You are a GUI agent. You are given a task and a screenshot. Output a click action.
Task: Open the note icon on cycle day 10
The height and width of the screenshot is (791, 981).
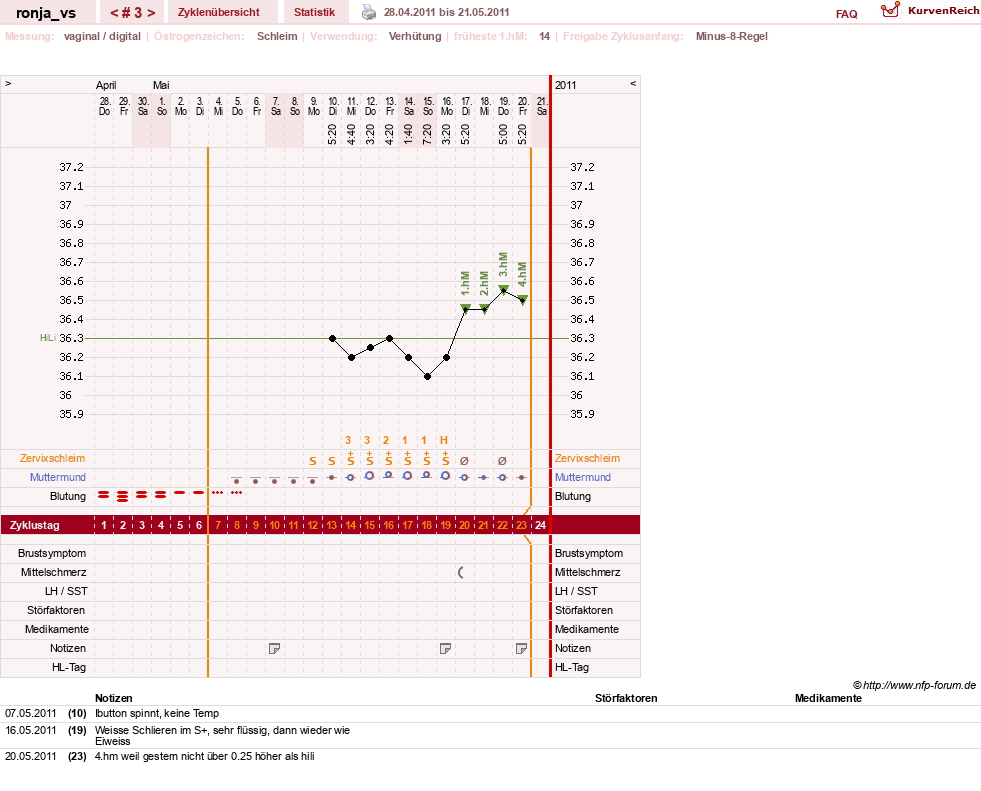tap(274, 648)
